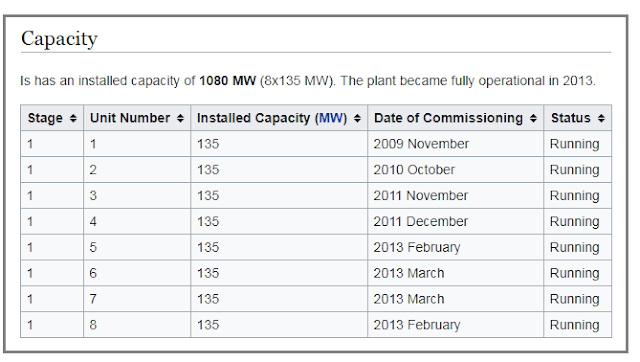Click the 2010 October cell
The image size is (640, 362).
point(456,169)
